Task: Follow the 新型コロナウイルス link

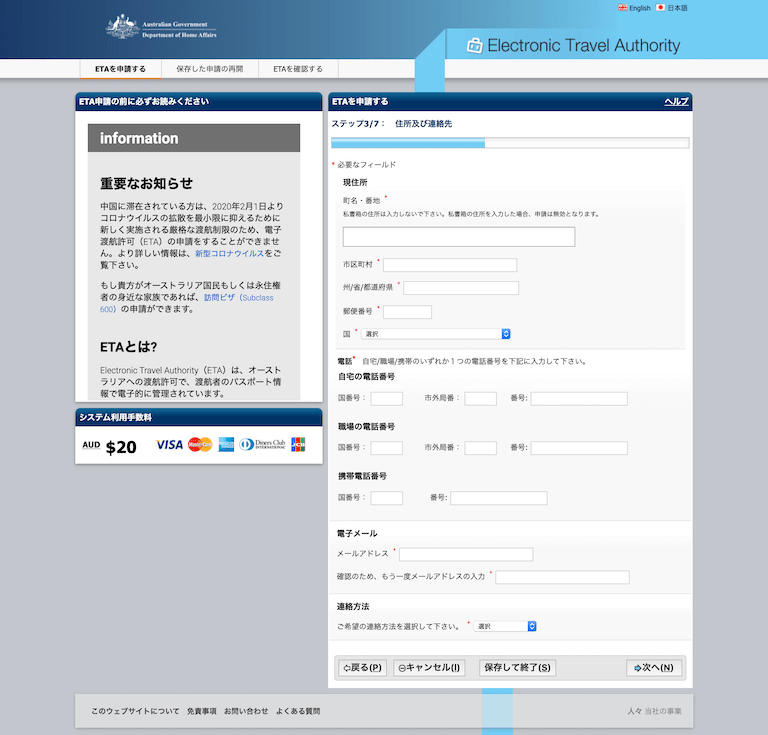Action: (229, 253)
